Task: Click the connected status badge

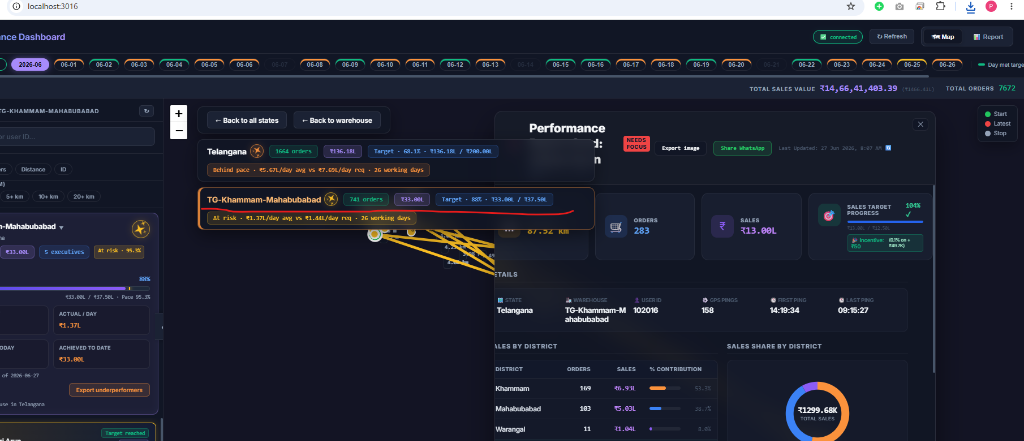Action: pyautogui.click(x=838, y=37)
